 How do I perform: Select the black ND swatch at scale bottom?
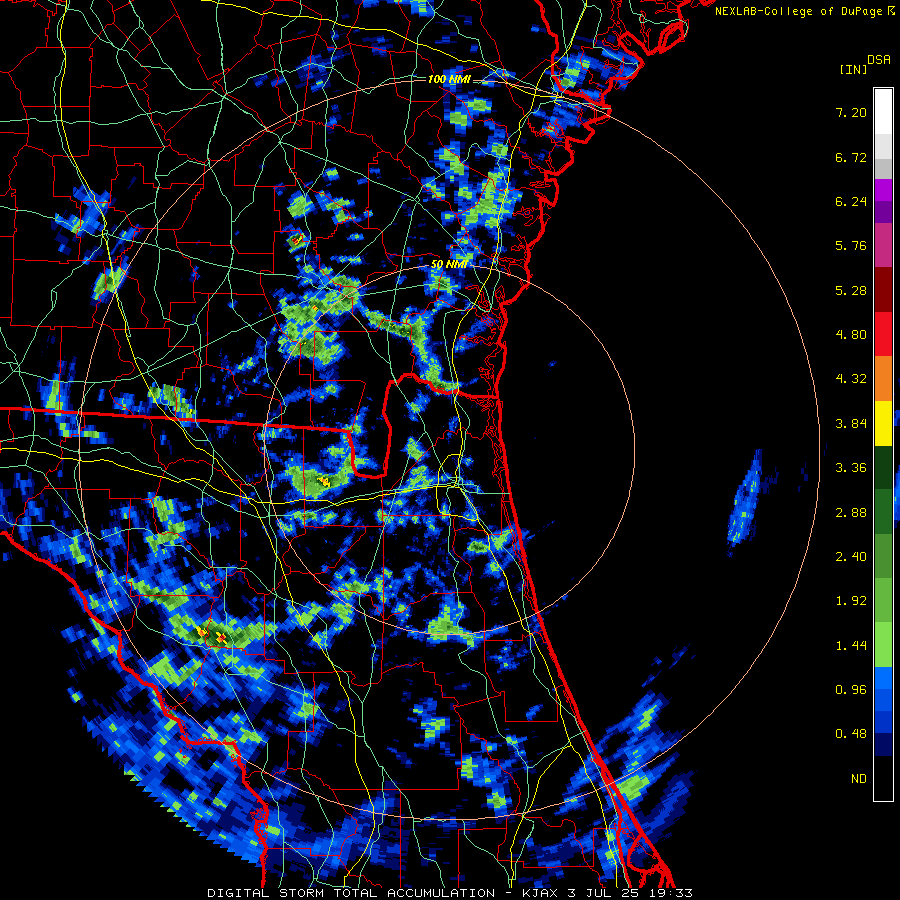883,779
